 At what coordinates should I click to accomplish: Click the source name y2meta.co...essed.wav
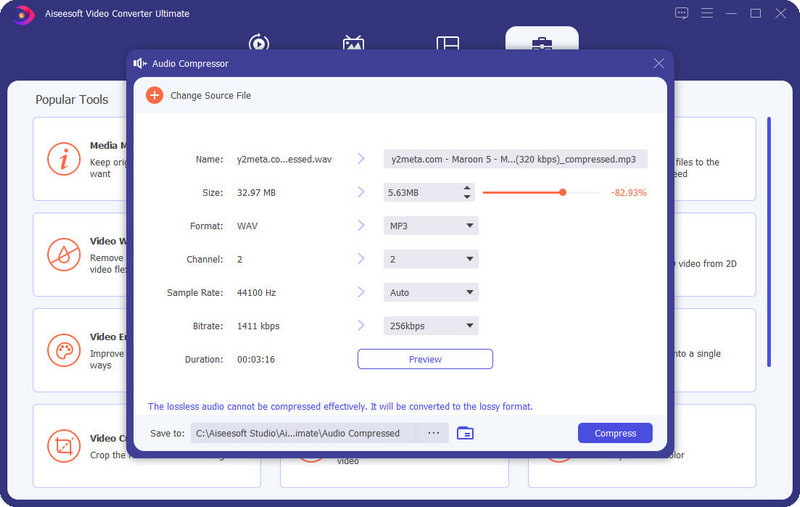(x=284, y=159)
